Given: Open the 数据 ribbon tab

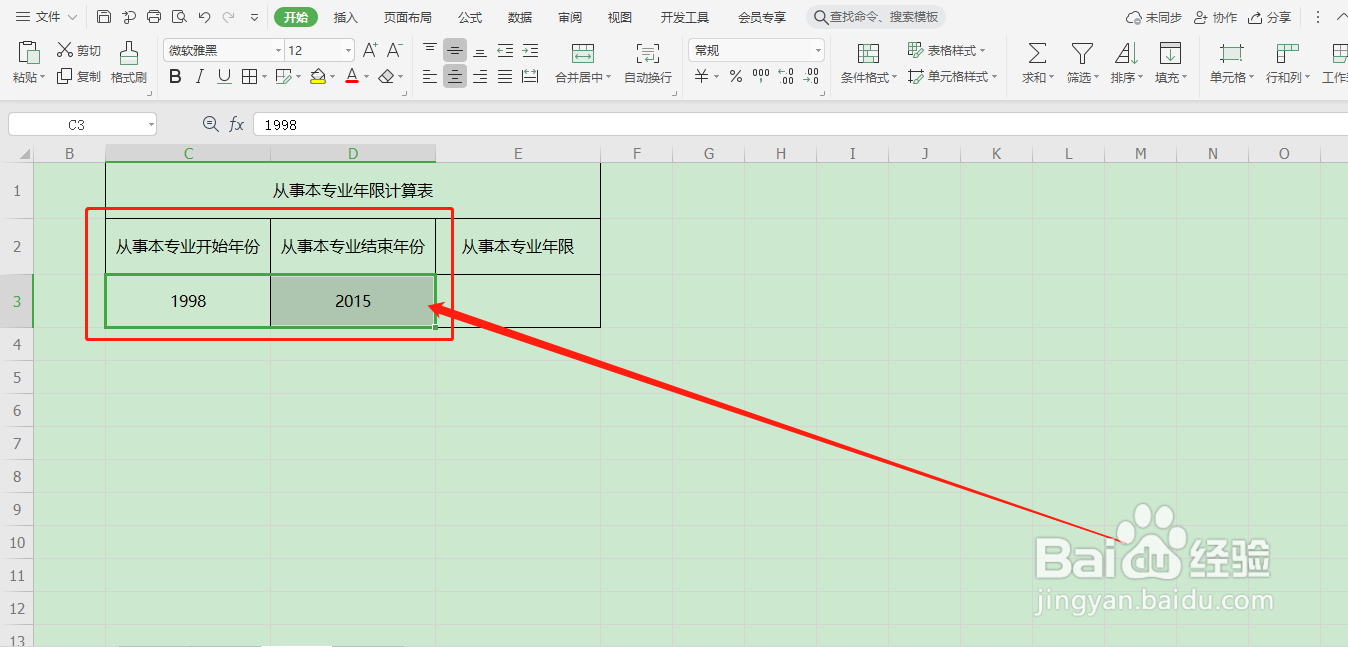Looking at the screenshot, I should (x=519, y=16).
